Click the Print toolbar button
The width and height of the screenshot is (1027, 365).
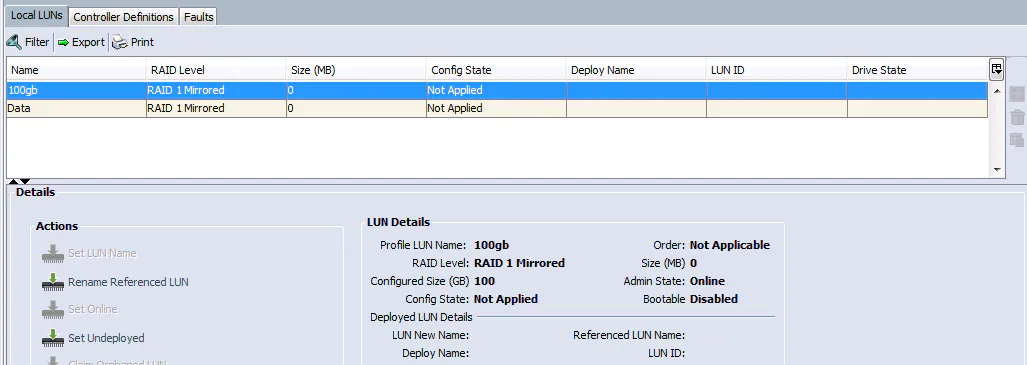tap(133, 42)
